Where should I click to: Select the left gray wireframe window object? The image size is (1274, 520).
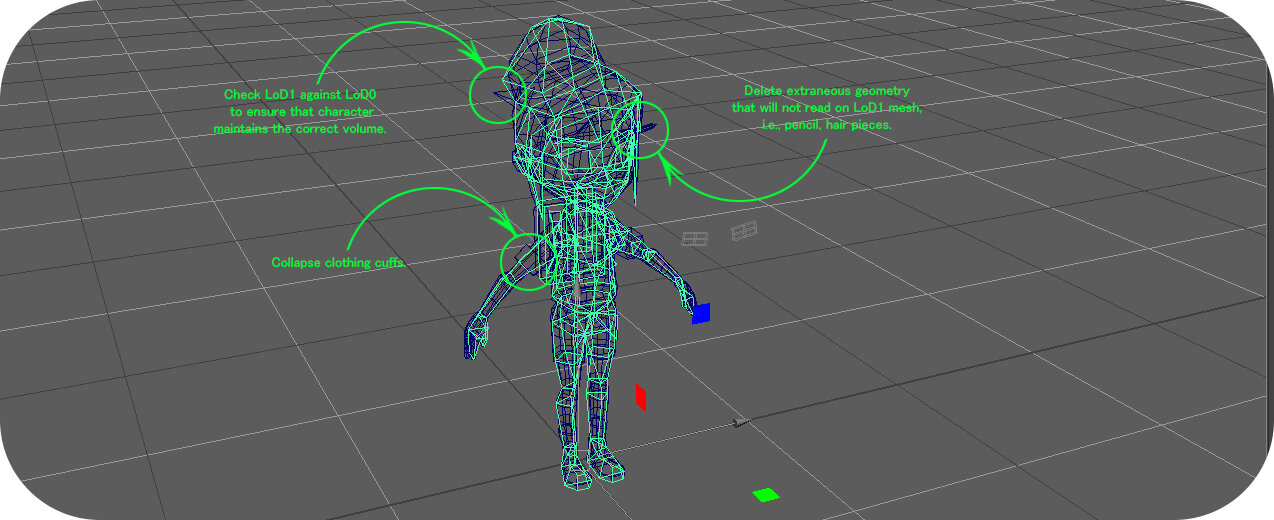[x=695, y=238]
